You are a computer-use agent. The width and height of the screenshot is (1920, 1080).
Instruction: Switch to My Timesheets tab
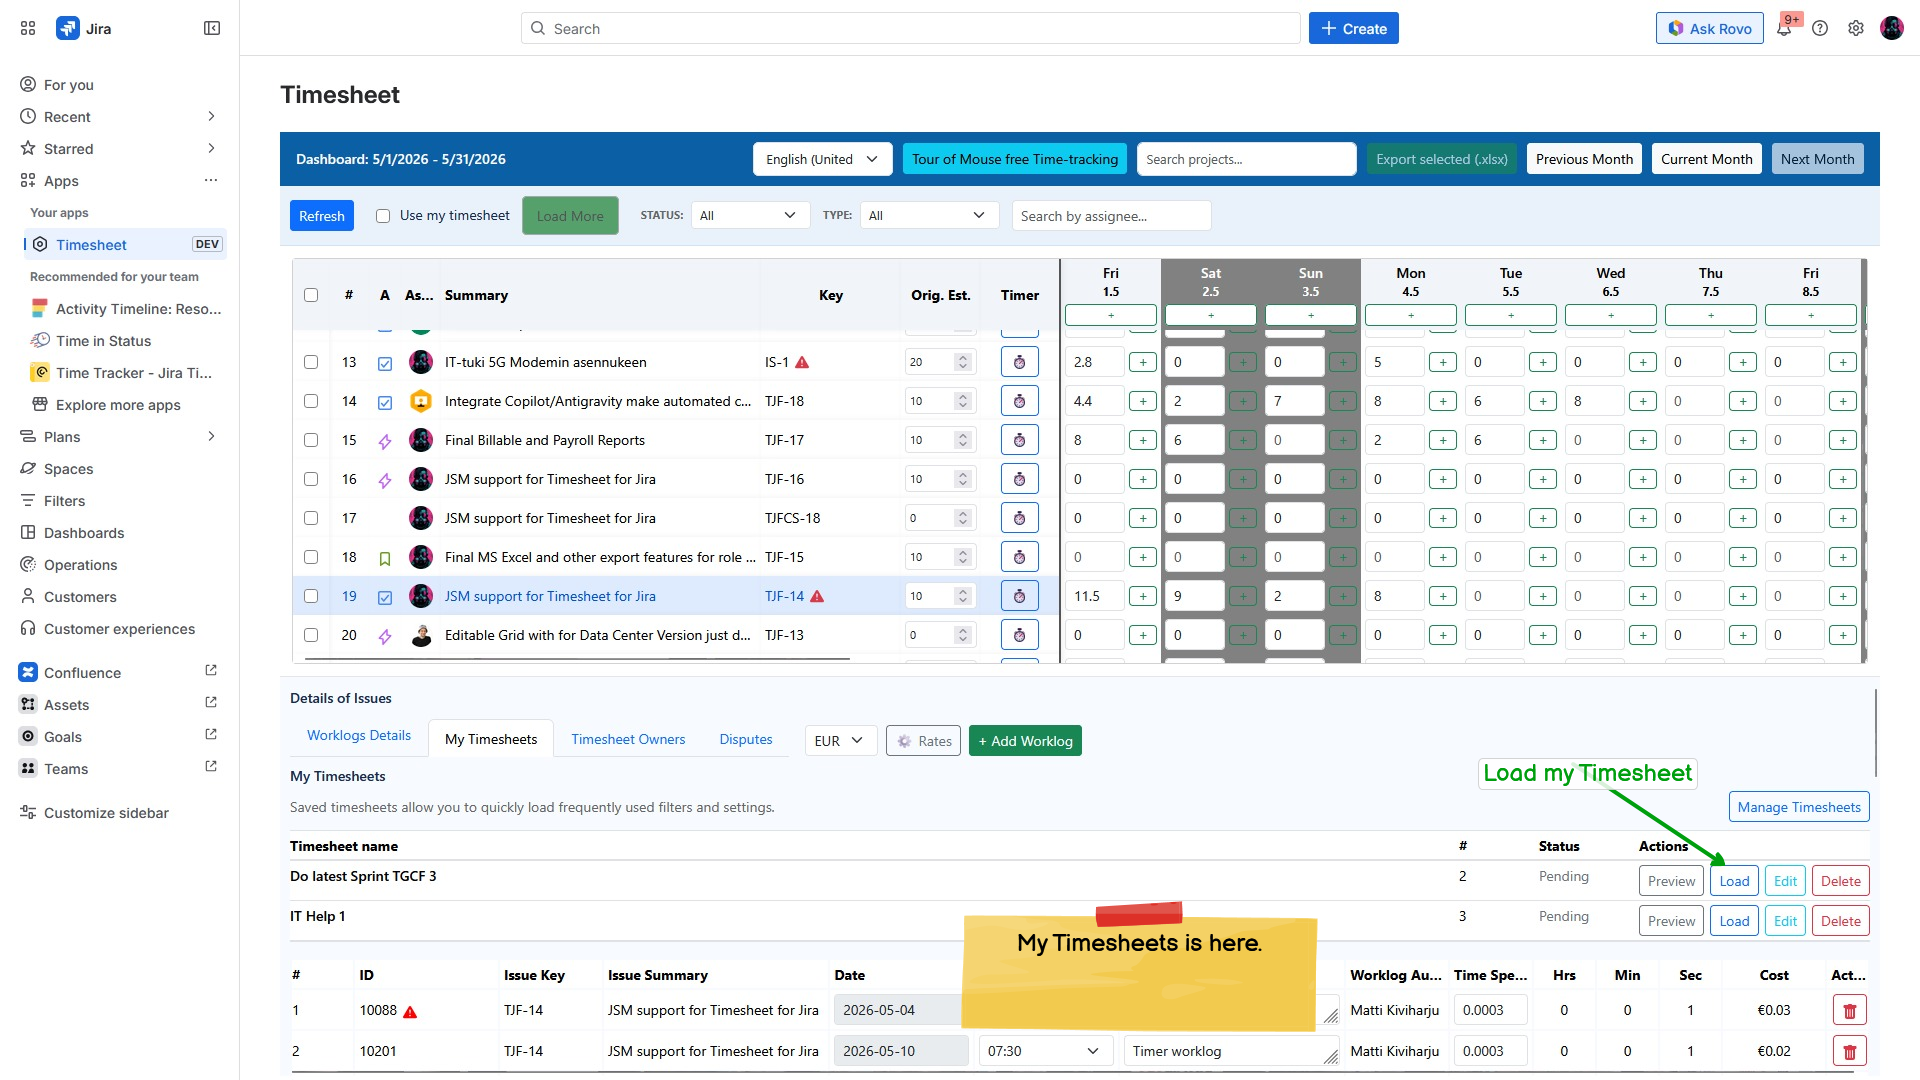(491, 739)
